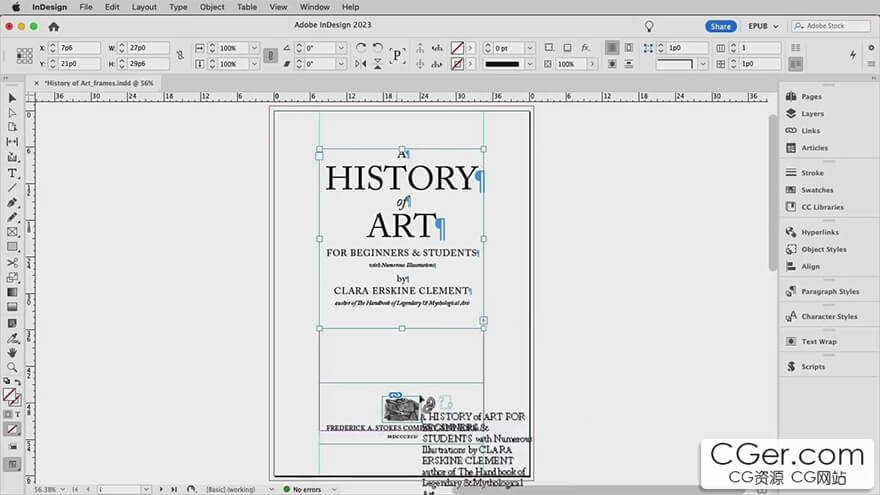This screenshot has height=495, width=880.
Task: Toggle formatting affects container button
Action: pyautogui.click(x=8, y=414)
